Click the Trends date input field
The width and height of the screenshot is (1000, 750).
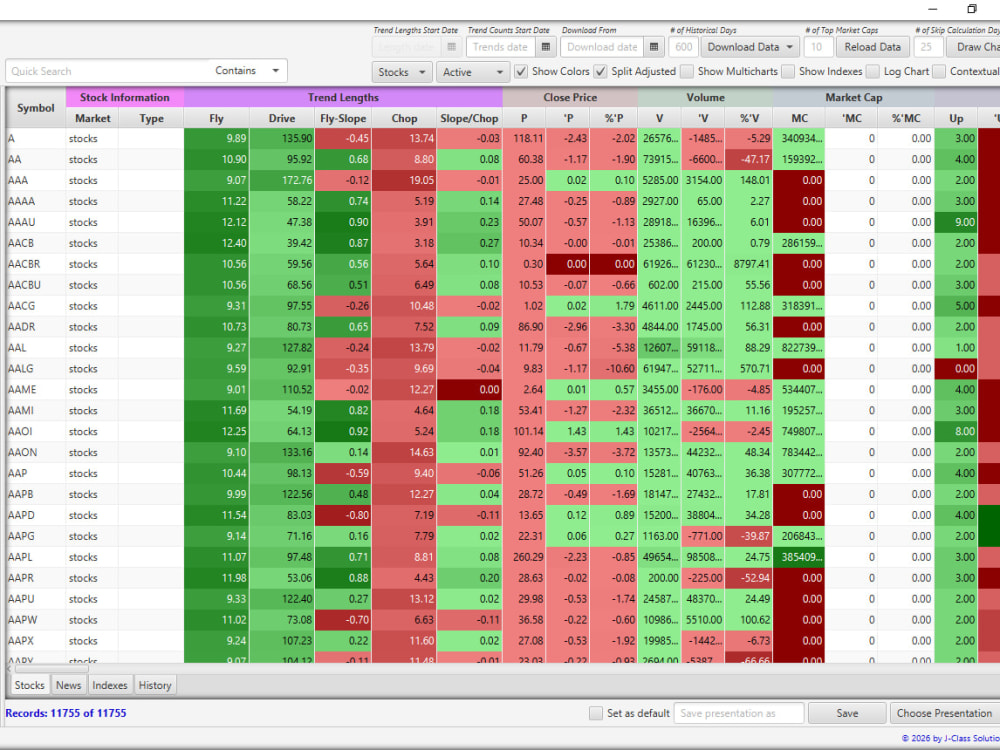502,47
